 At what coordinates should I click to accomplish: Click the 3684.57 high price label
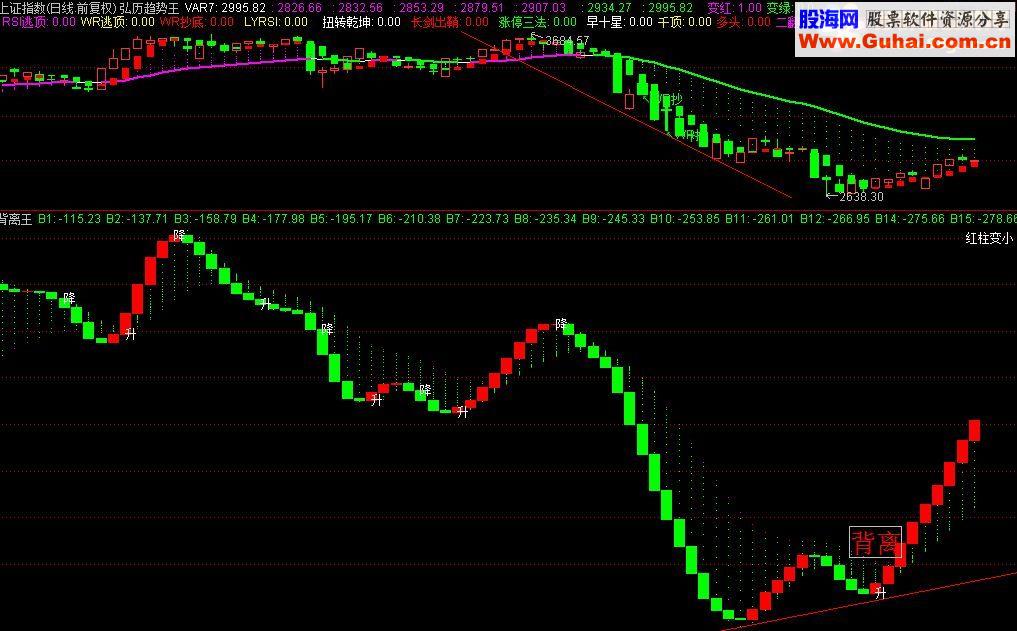(x=567, y=40)
